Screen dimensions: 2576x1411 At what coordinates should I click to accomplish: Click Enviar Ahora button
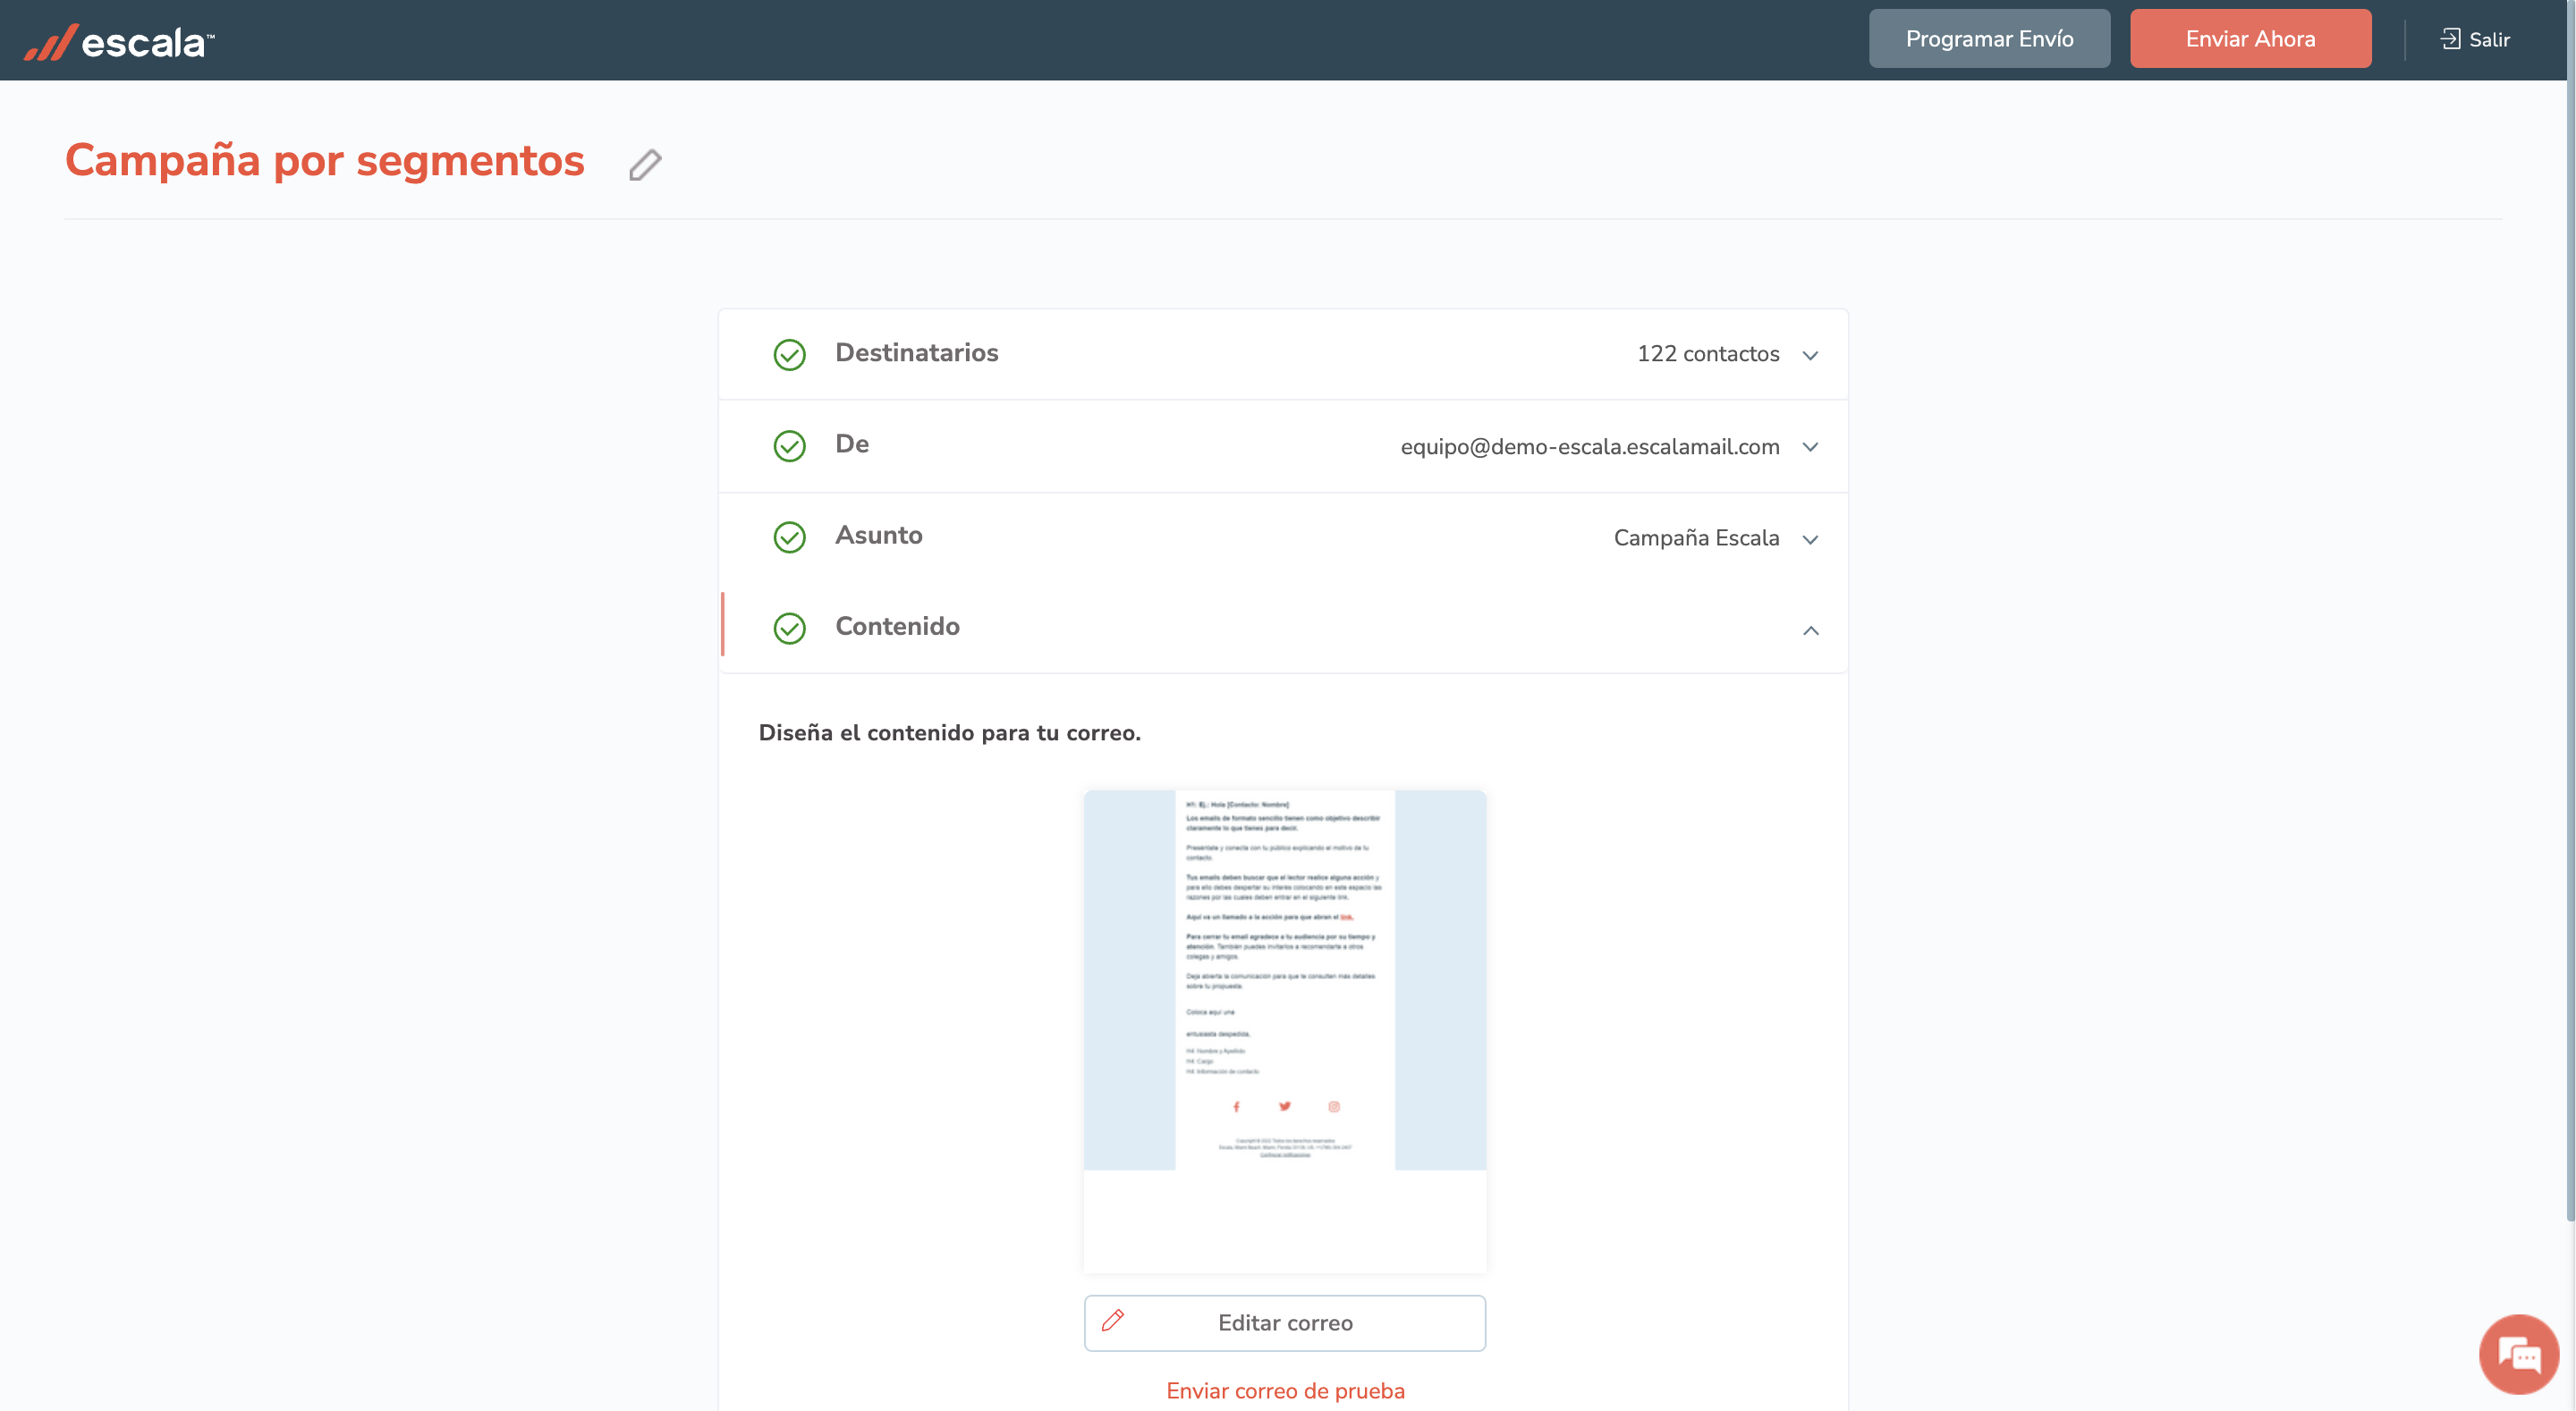[x=2250, y=39]
